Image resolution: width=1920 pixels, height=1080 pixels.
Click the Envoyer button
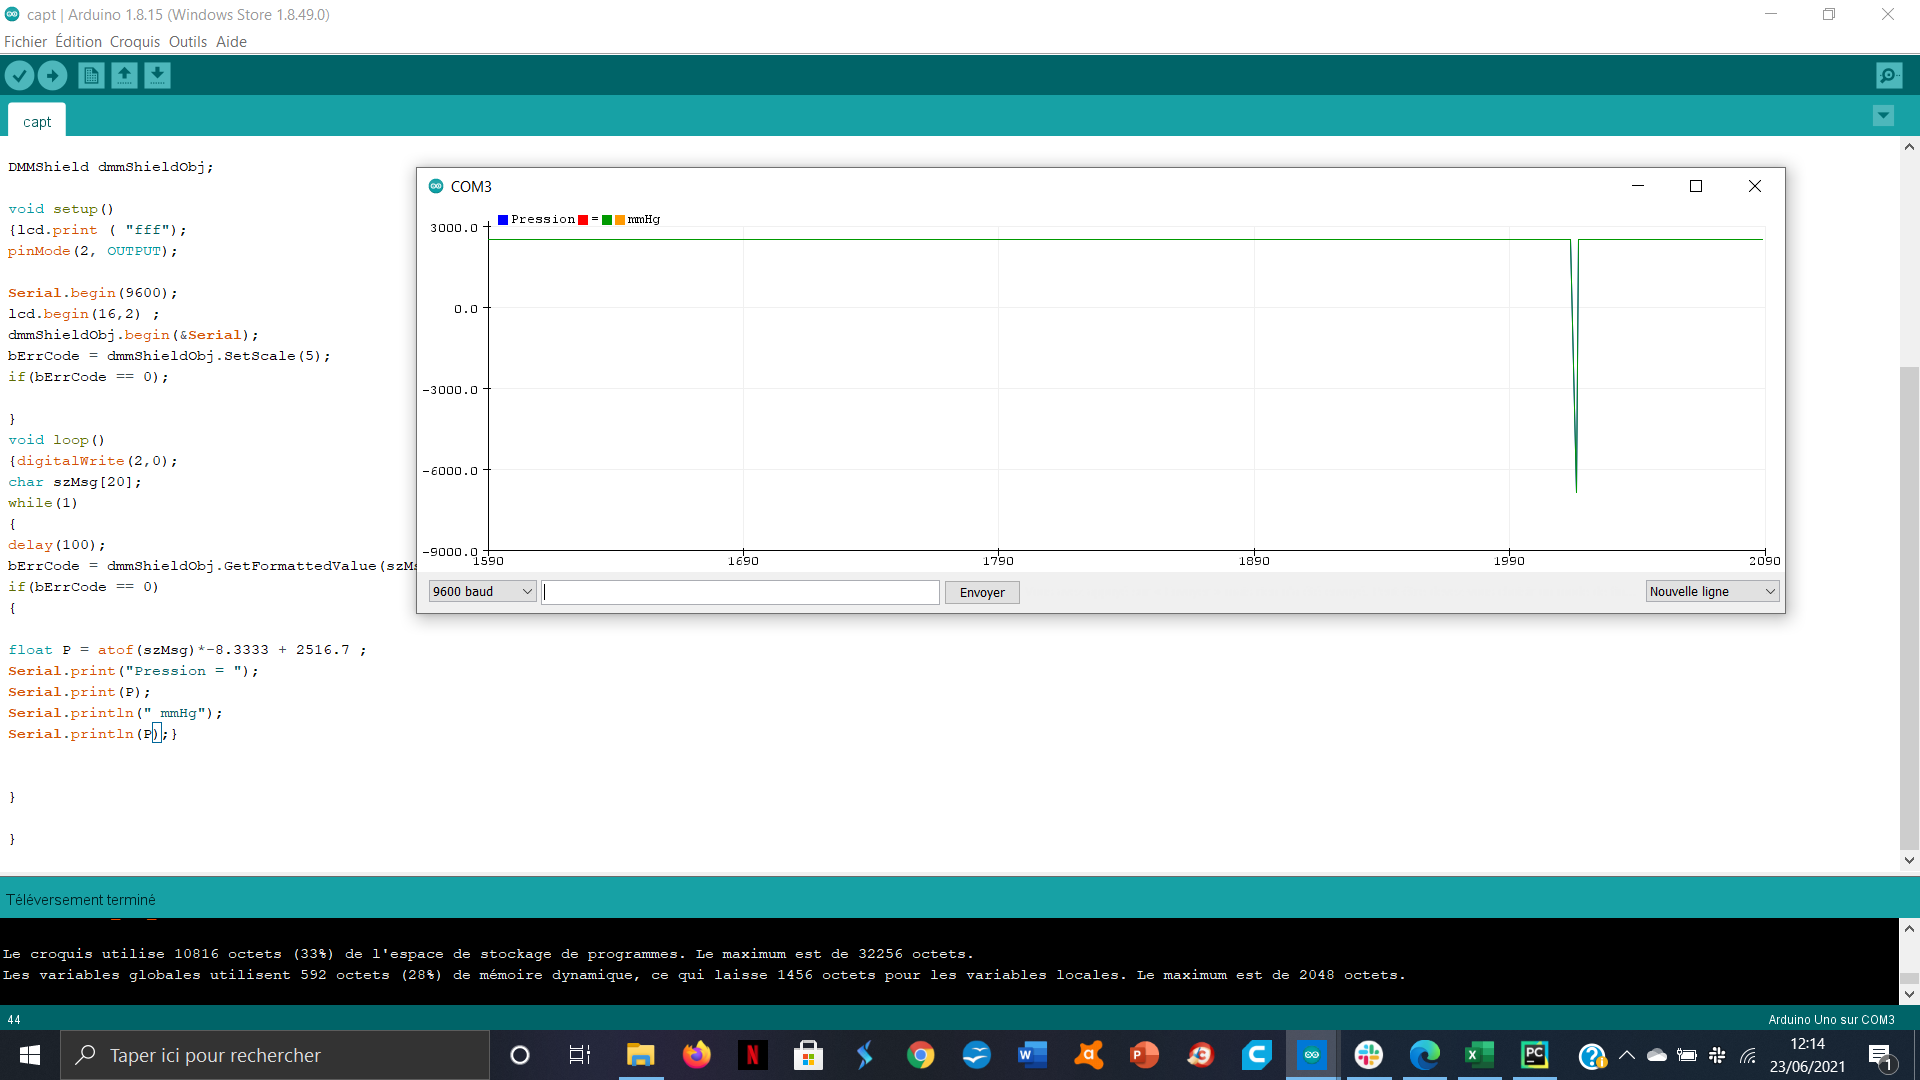coord(981,592)
